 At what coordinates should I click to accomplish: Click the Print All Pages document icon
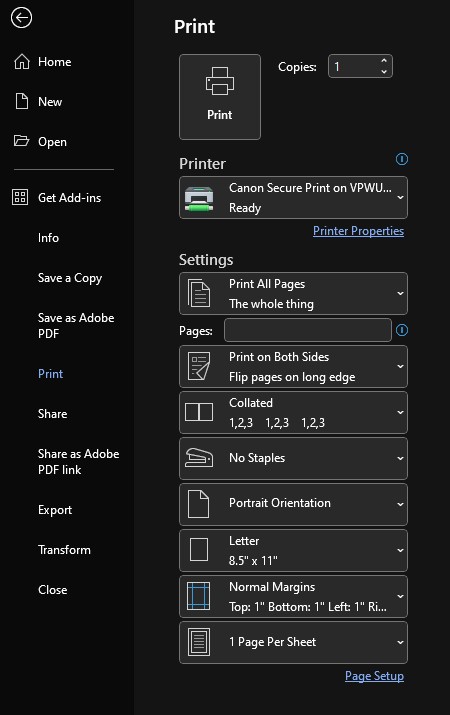(199, 293)
